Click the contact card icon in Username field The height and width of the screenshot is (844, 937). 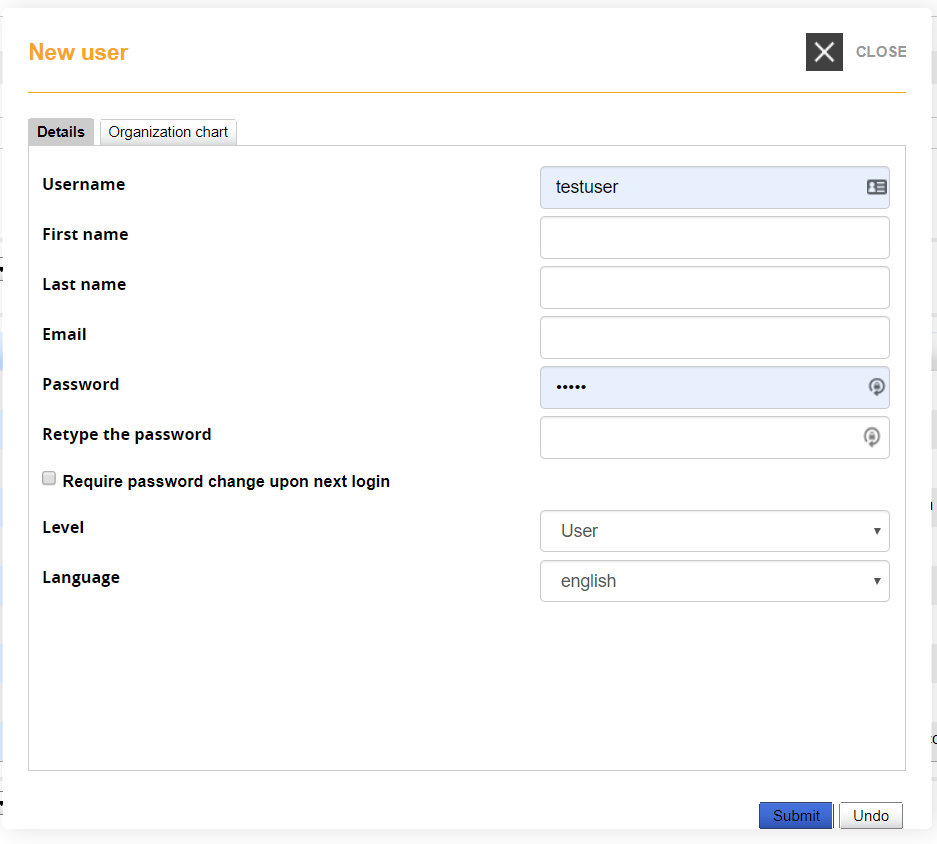tap(875, 187)
